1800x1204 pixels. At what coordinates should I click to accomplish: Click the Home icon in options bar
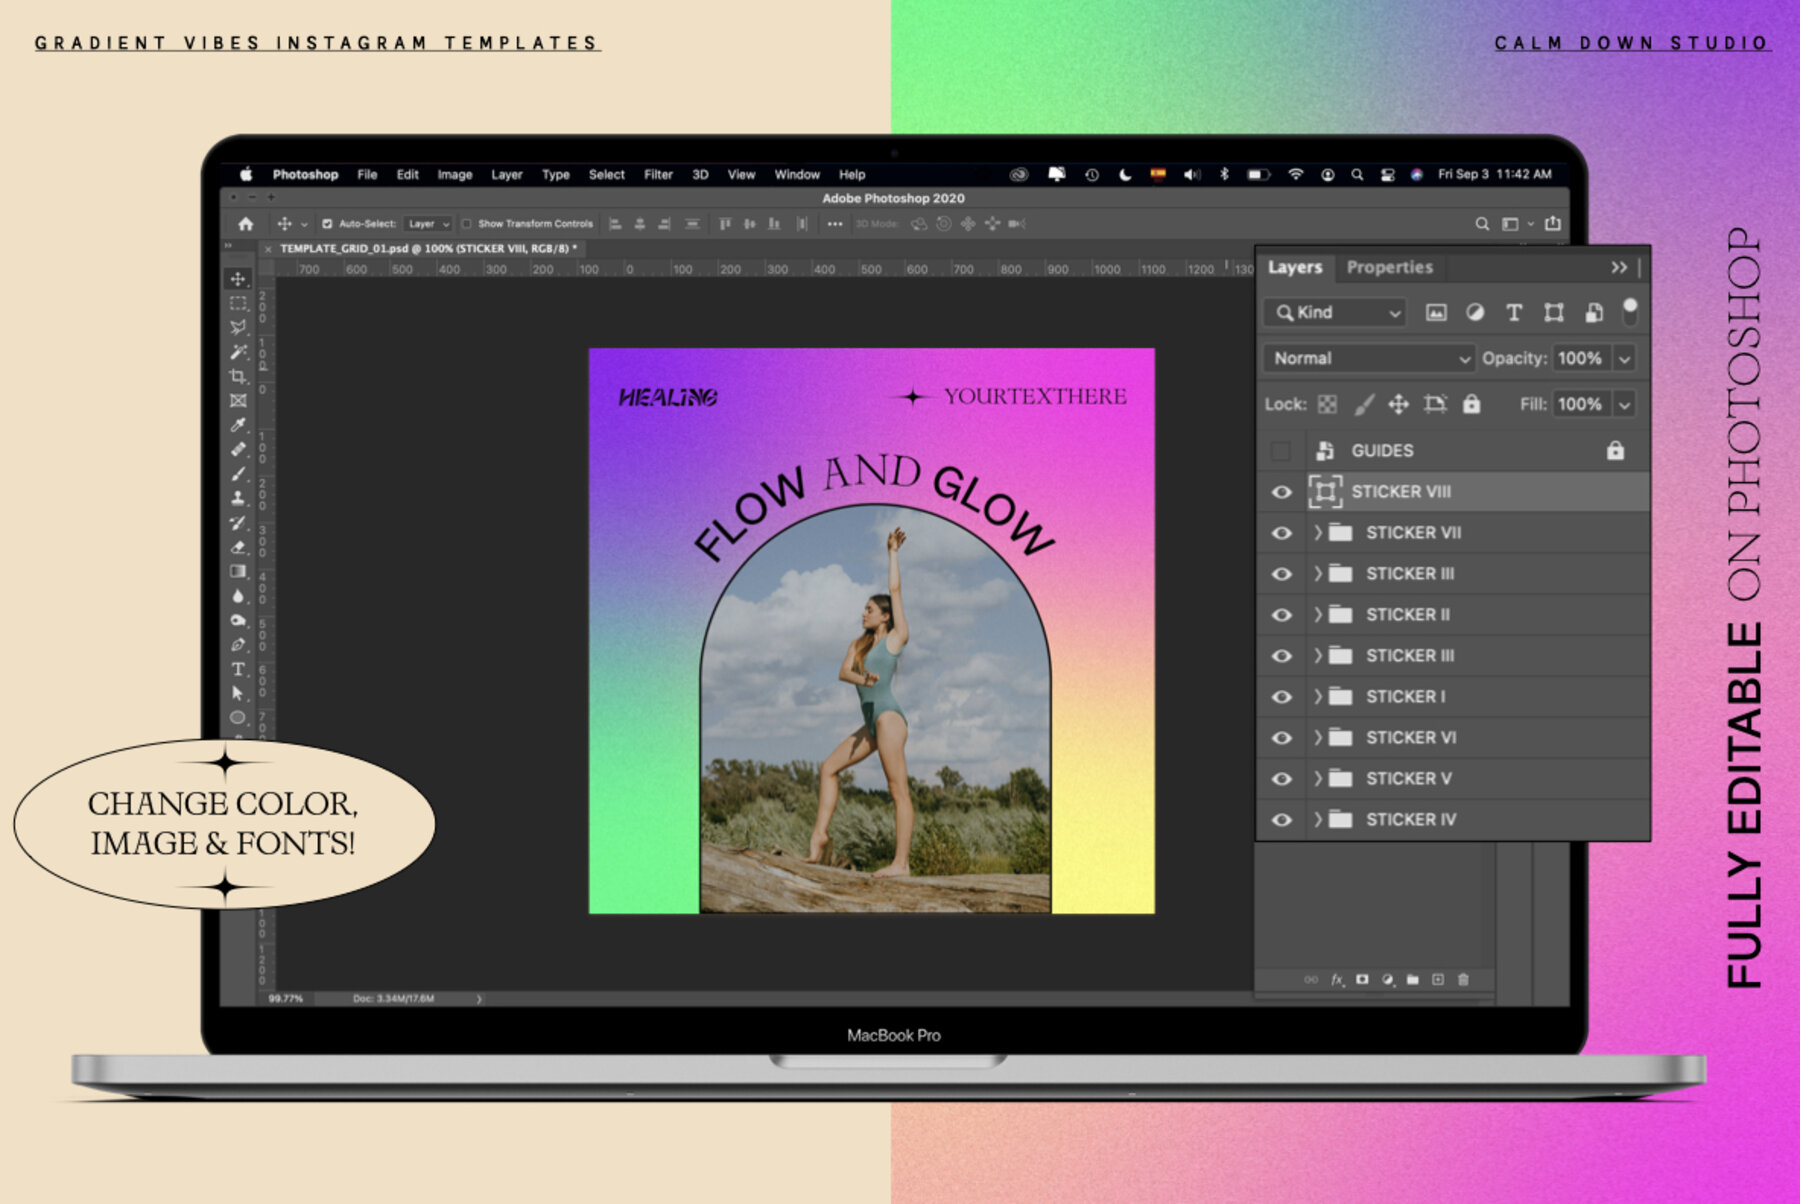[246, 224]
